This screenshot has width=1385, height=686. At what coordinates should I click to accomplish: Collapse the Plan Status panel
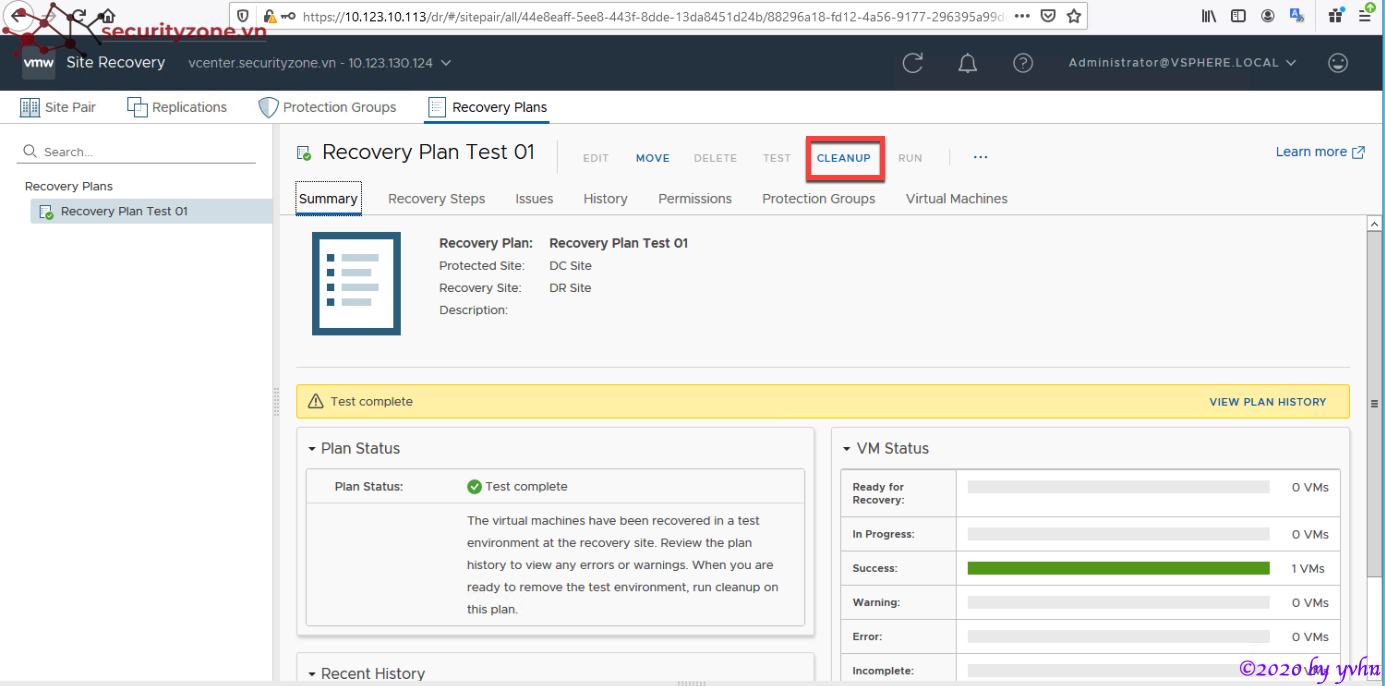312,449
